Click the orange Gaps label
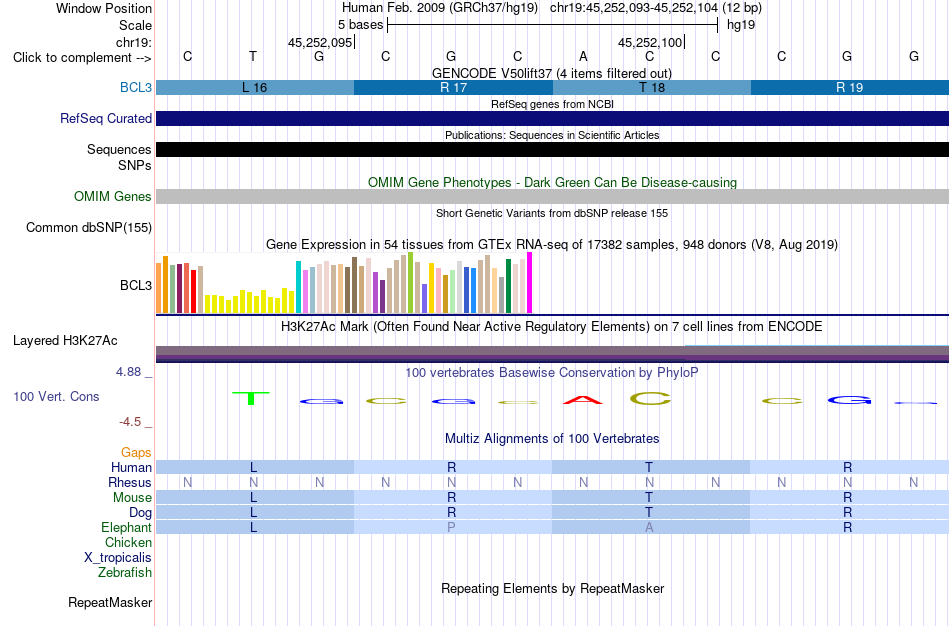The height and width of the screenshot is (626, 950). (x=136, y=453)
